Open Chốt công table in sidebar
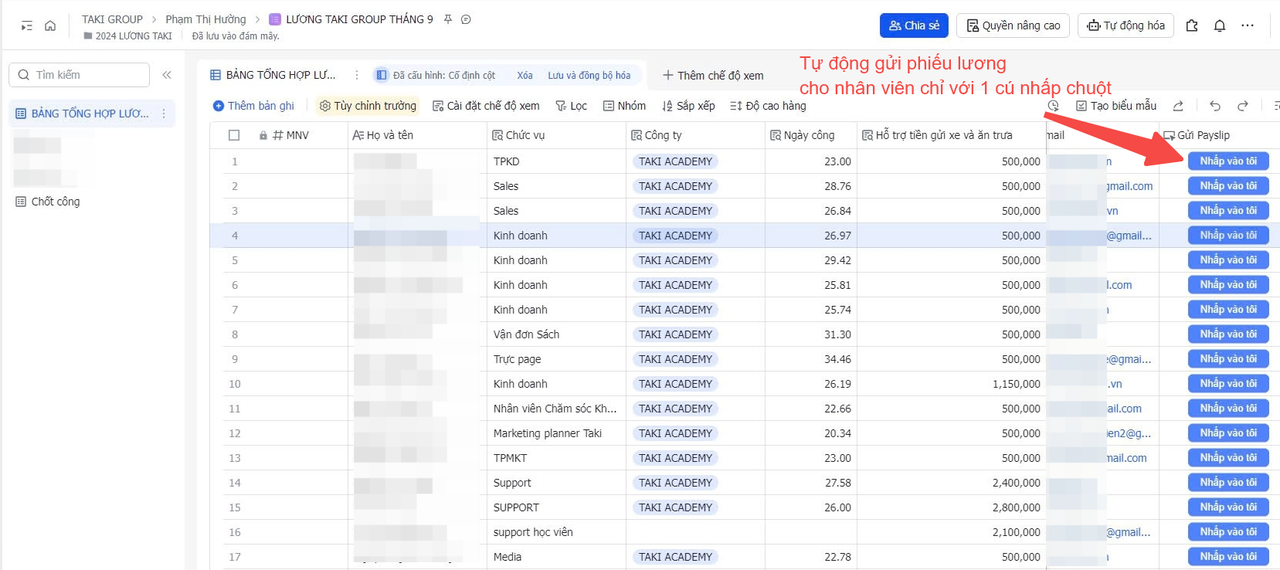1280x570 pixels. coord(55,202)
